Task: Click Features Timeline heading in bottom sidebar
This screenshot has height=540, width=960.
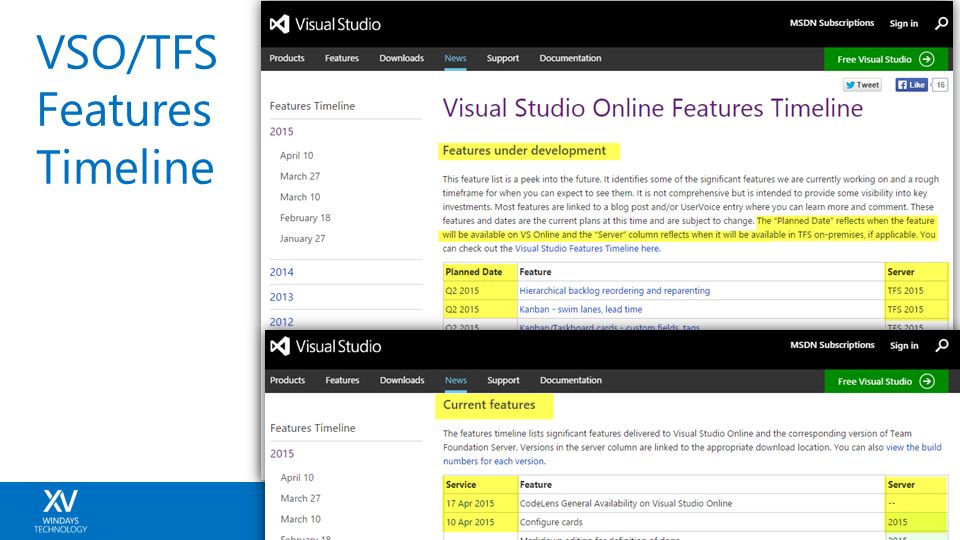Action: [313, 428]
